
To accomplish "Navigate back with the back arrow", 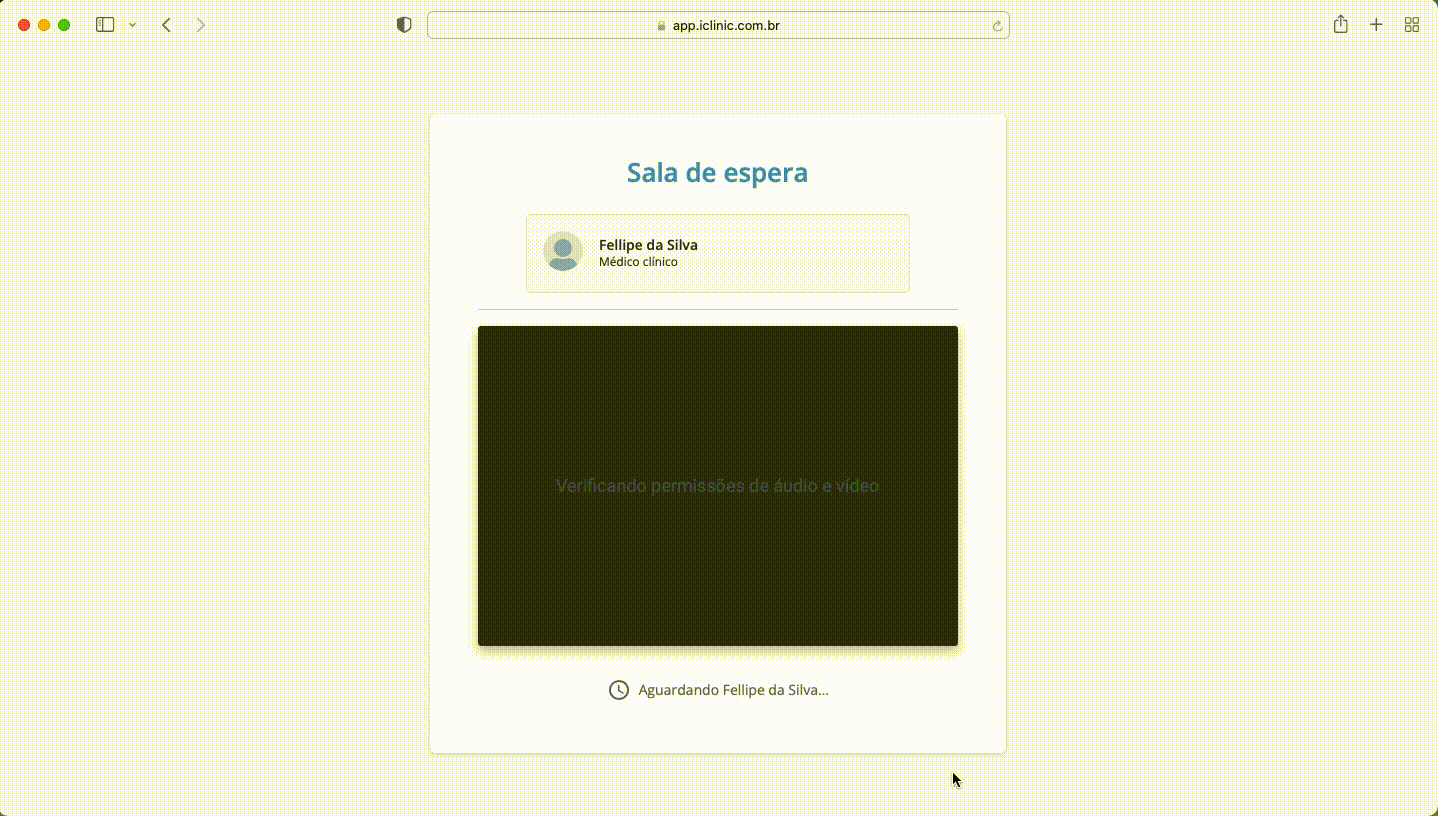I will pos(166,24).
